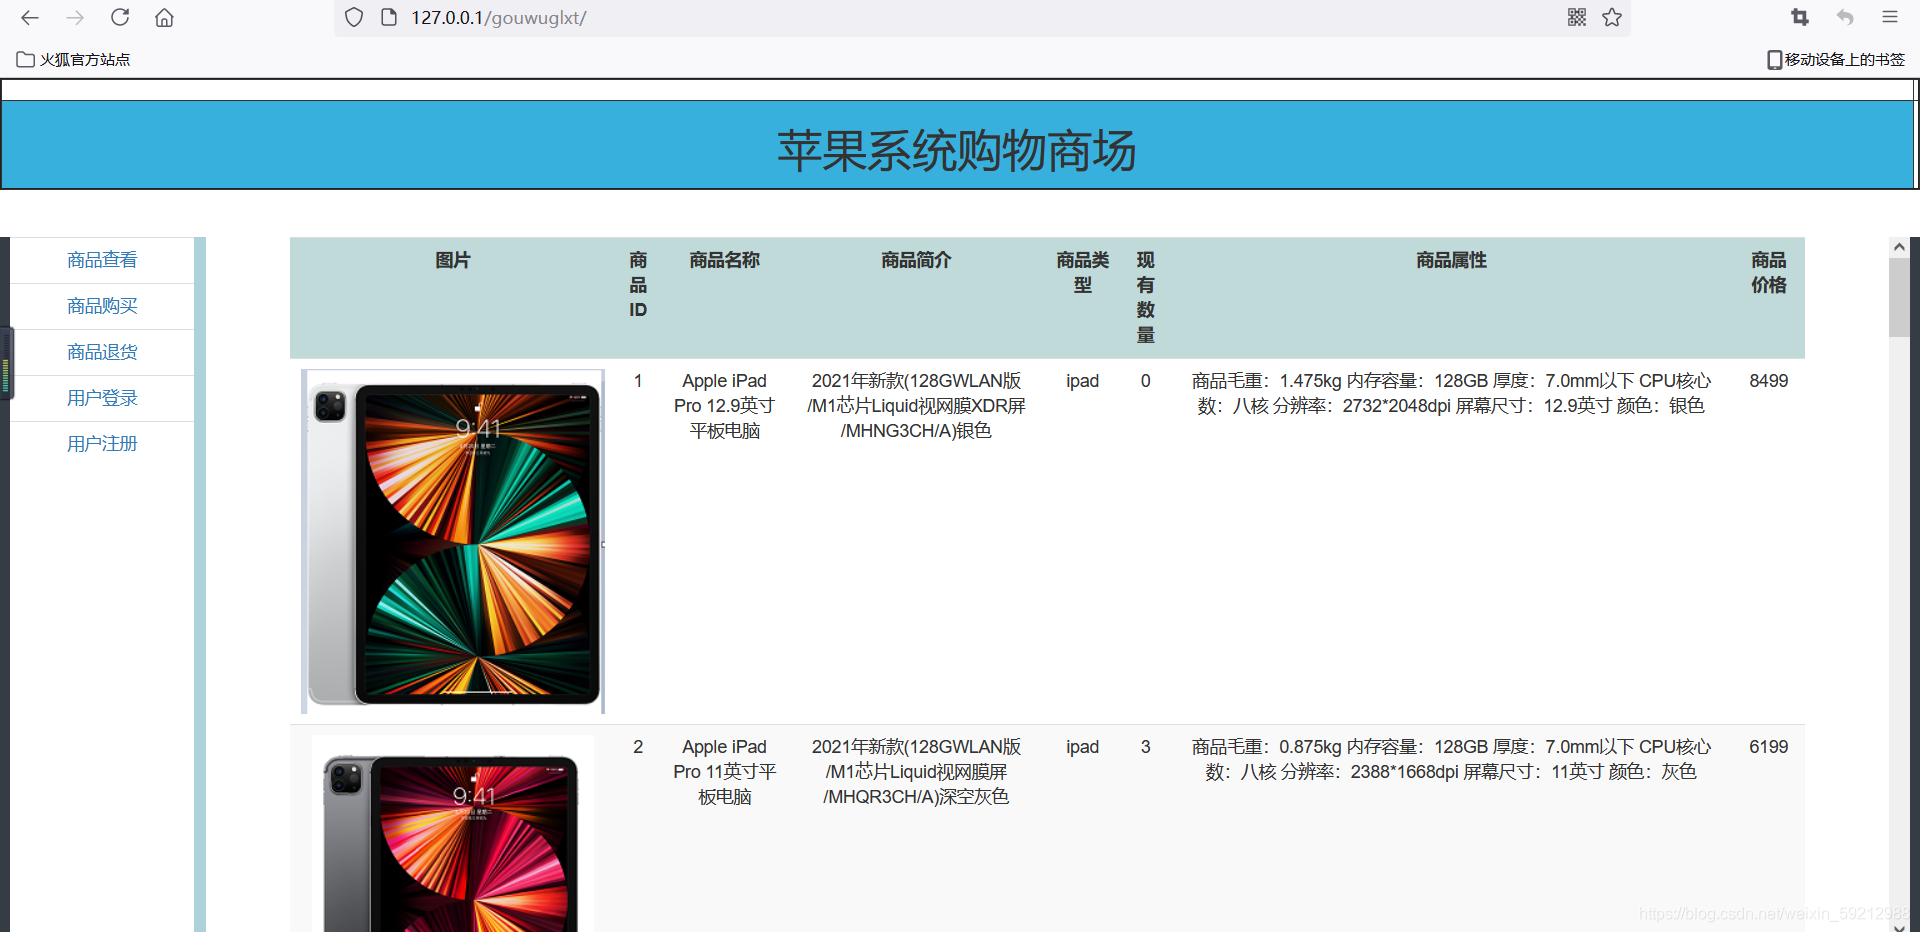Bookmark this page with the star icon

point(1612,17)
